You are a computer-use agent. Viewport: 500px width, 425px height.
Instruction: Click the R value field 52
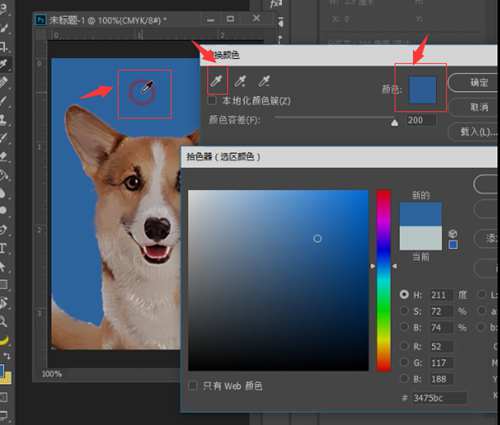tap(441, 347)
